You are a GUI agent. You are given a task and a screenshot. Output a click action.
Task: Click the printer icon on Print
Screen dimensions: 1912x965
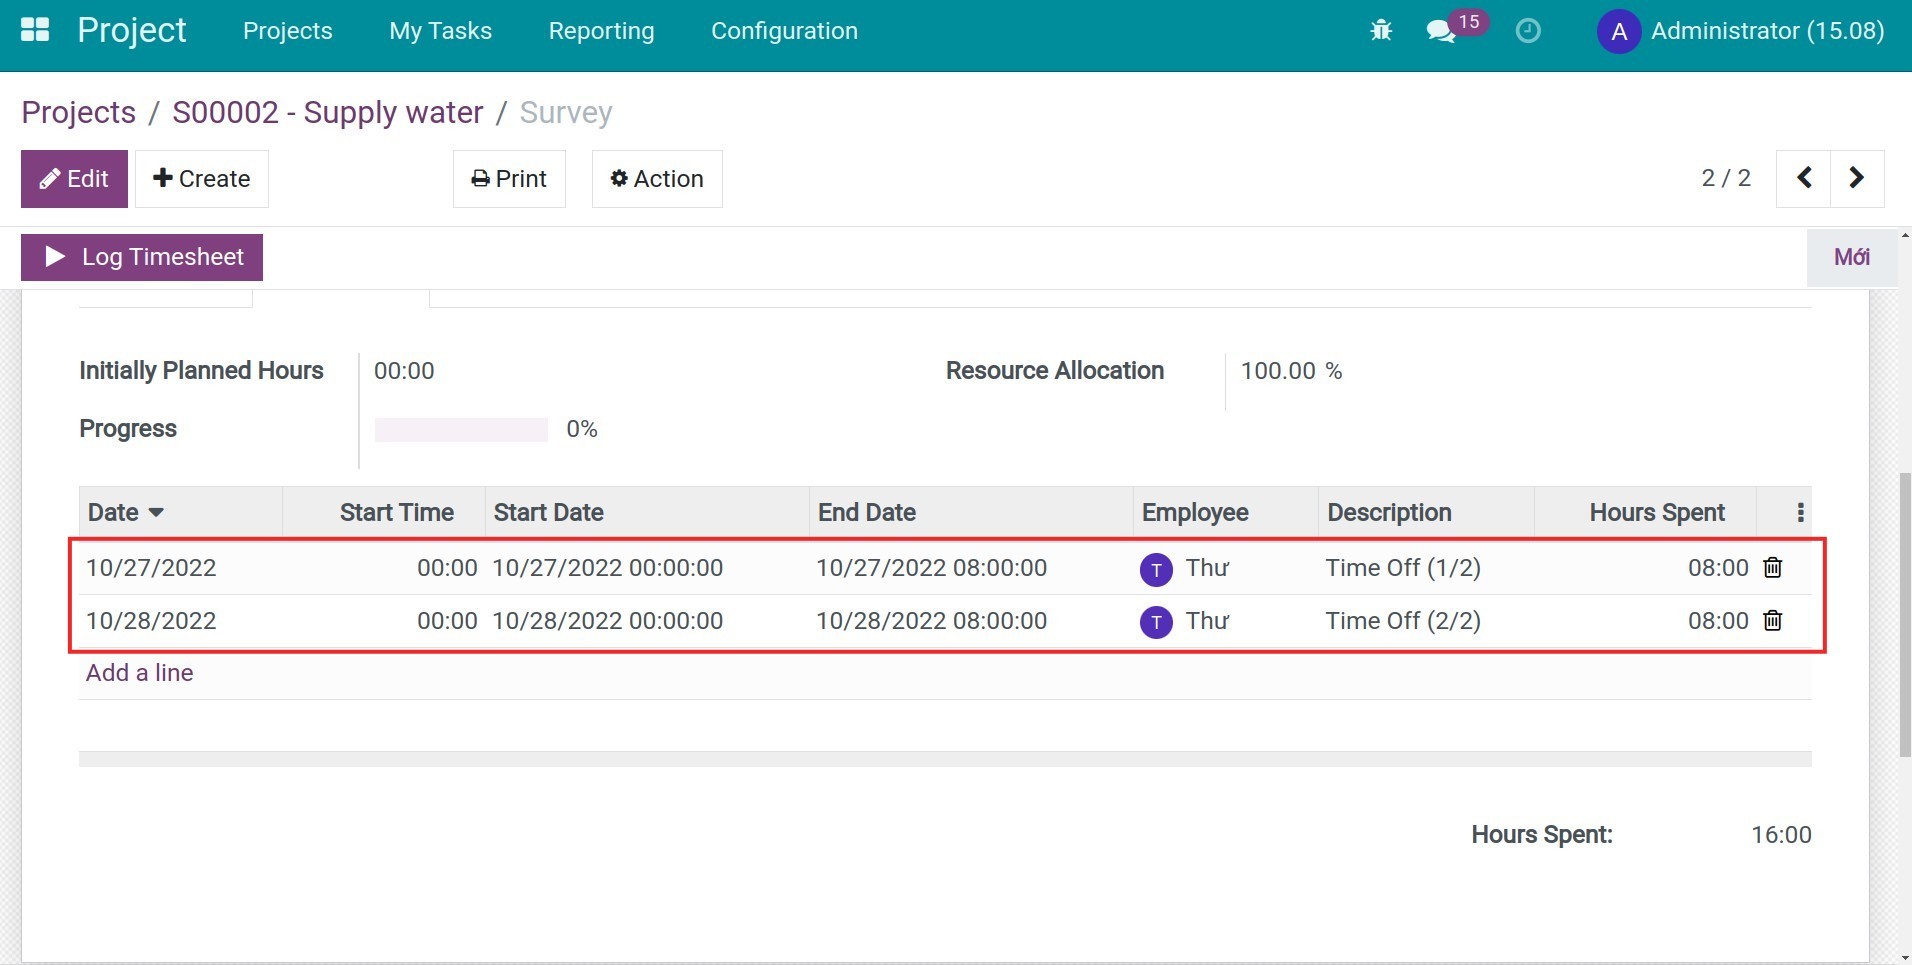click(483, 178)
